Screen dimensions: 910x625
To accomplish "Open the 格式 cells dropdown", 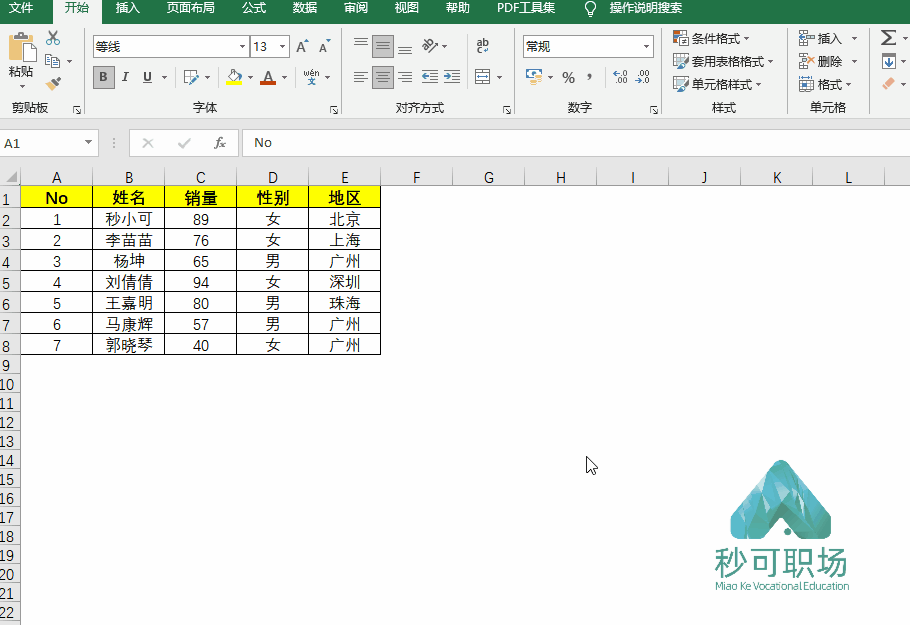I will 825,84.
